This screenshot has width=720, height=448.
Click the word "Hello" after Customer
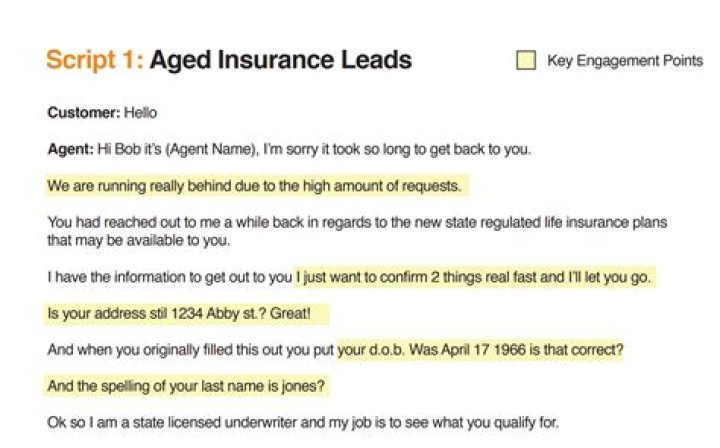pyautogui.click(x=140, y=113)
